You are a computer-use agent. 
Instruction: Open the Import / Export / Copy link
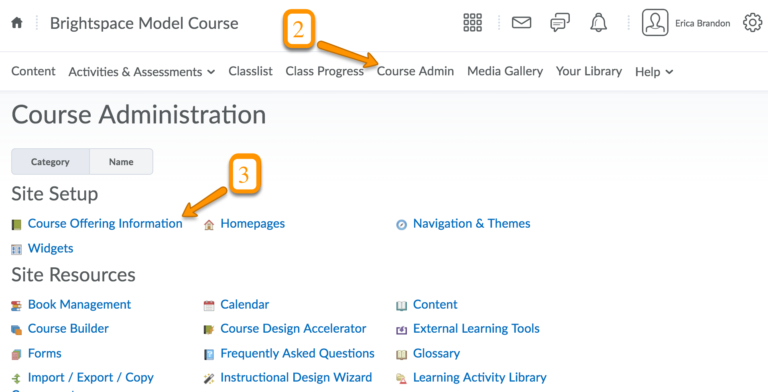[x=91, y=377]
